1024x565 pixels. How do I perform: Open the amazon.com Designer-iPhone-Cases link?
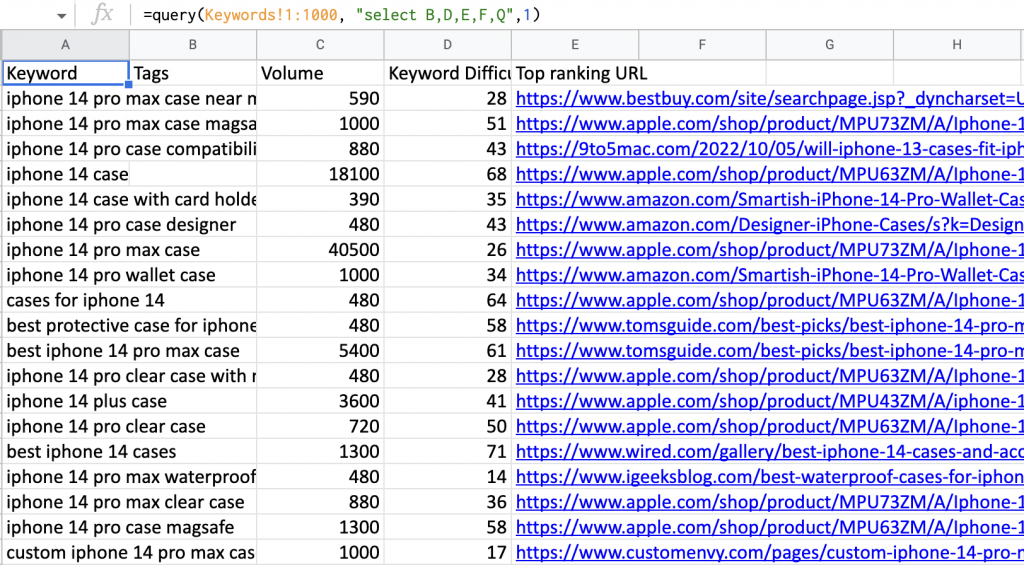[x=769, y=225]
